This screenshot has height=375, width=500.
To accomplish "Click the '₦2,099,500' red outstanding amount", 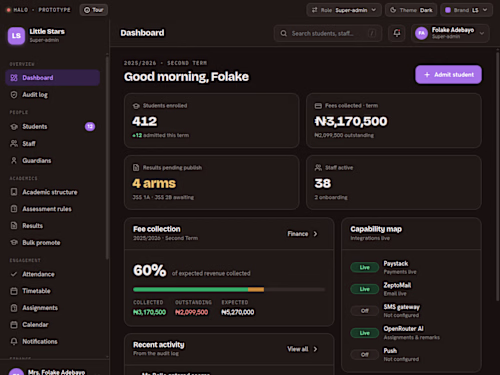I will 192,312.
